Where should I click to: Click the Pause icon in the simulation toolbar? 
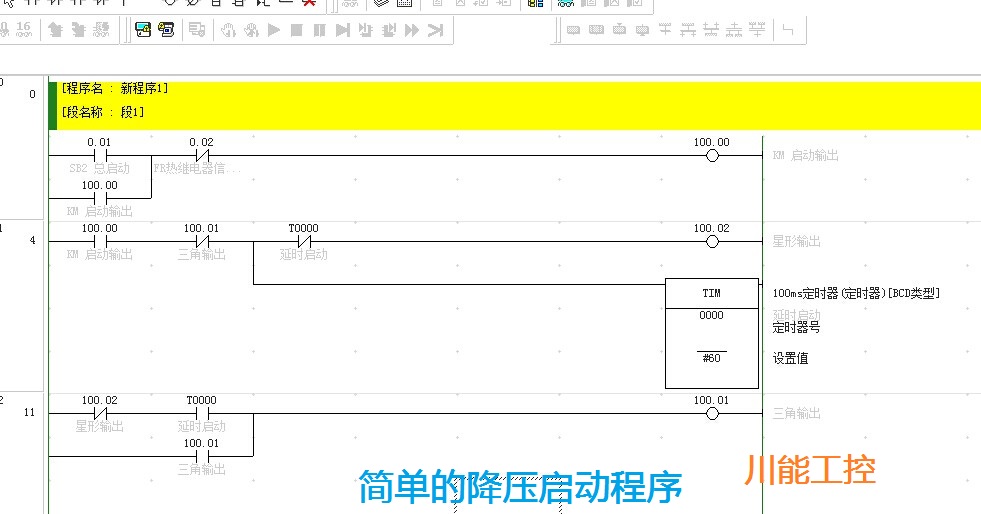click(319, 30)
